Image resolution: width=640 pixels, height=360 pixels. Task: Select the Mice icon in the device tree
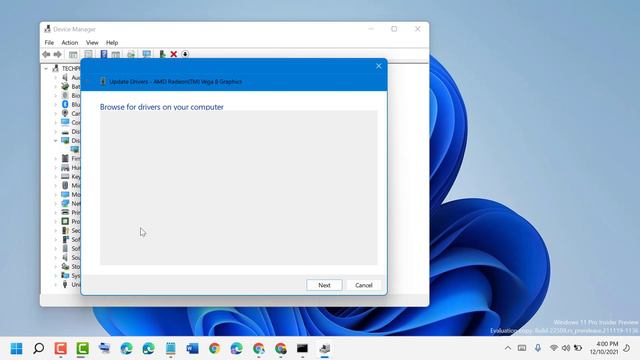click(65, 185)
